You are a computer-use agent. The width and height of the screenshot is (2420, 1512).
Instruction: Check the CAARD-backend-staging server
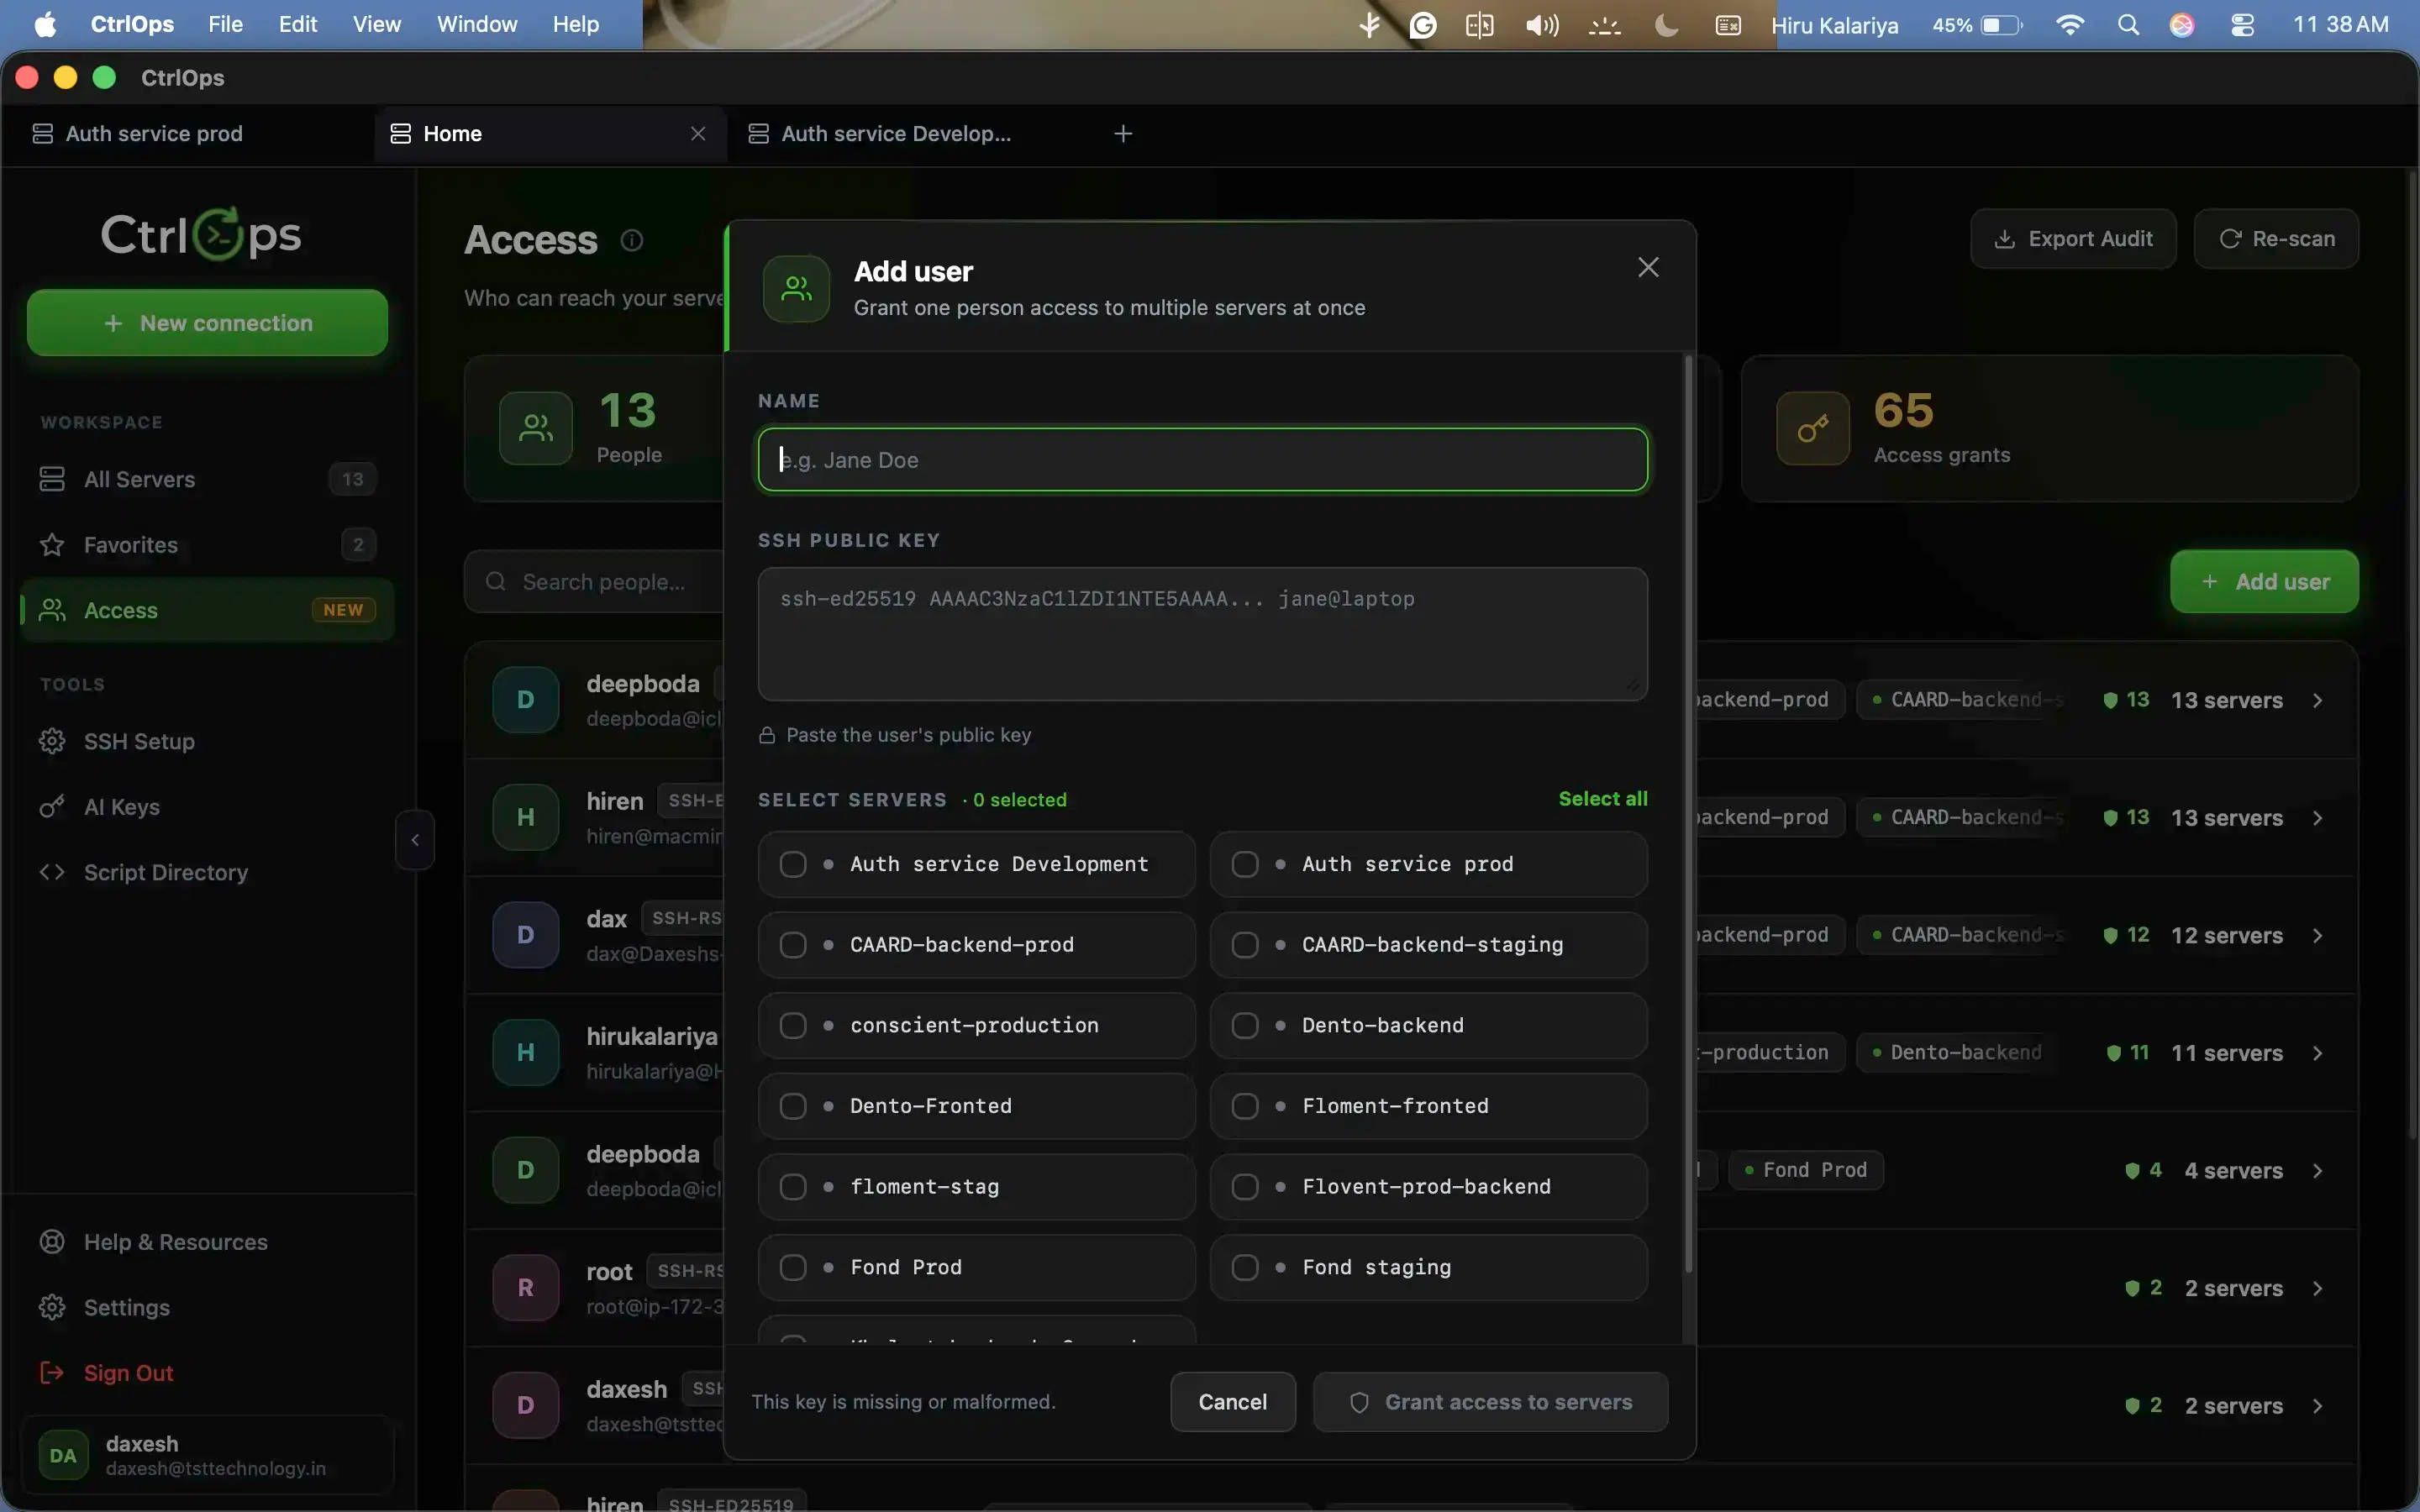(x=1245, y=945)
